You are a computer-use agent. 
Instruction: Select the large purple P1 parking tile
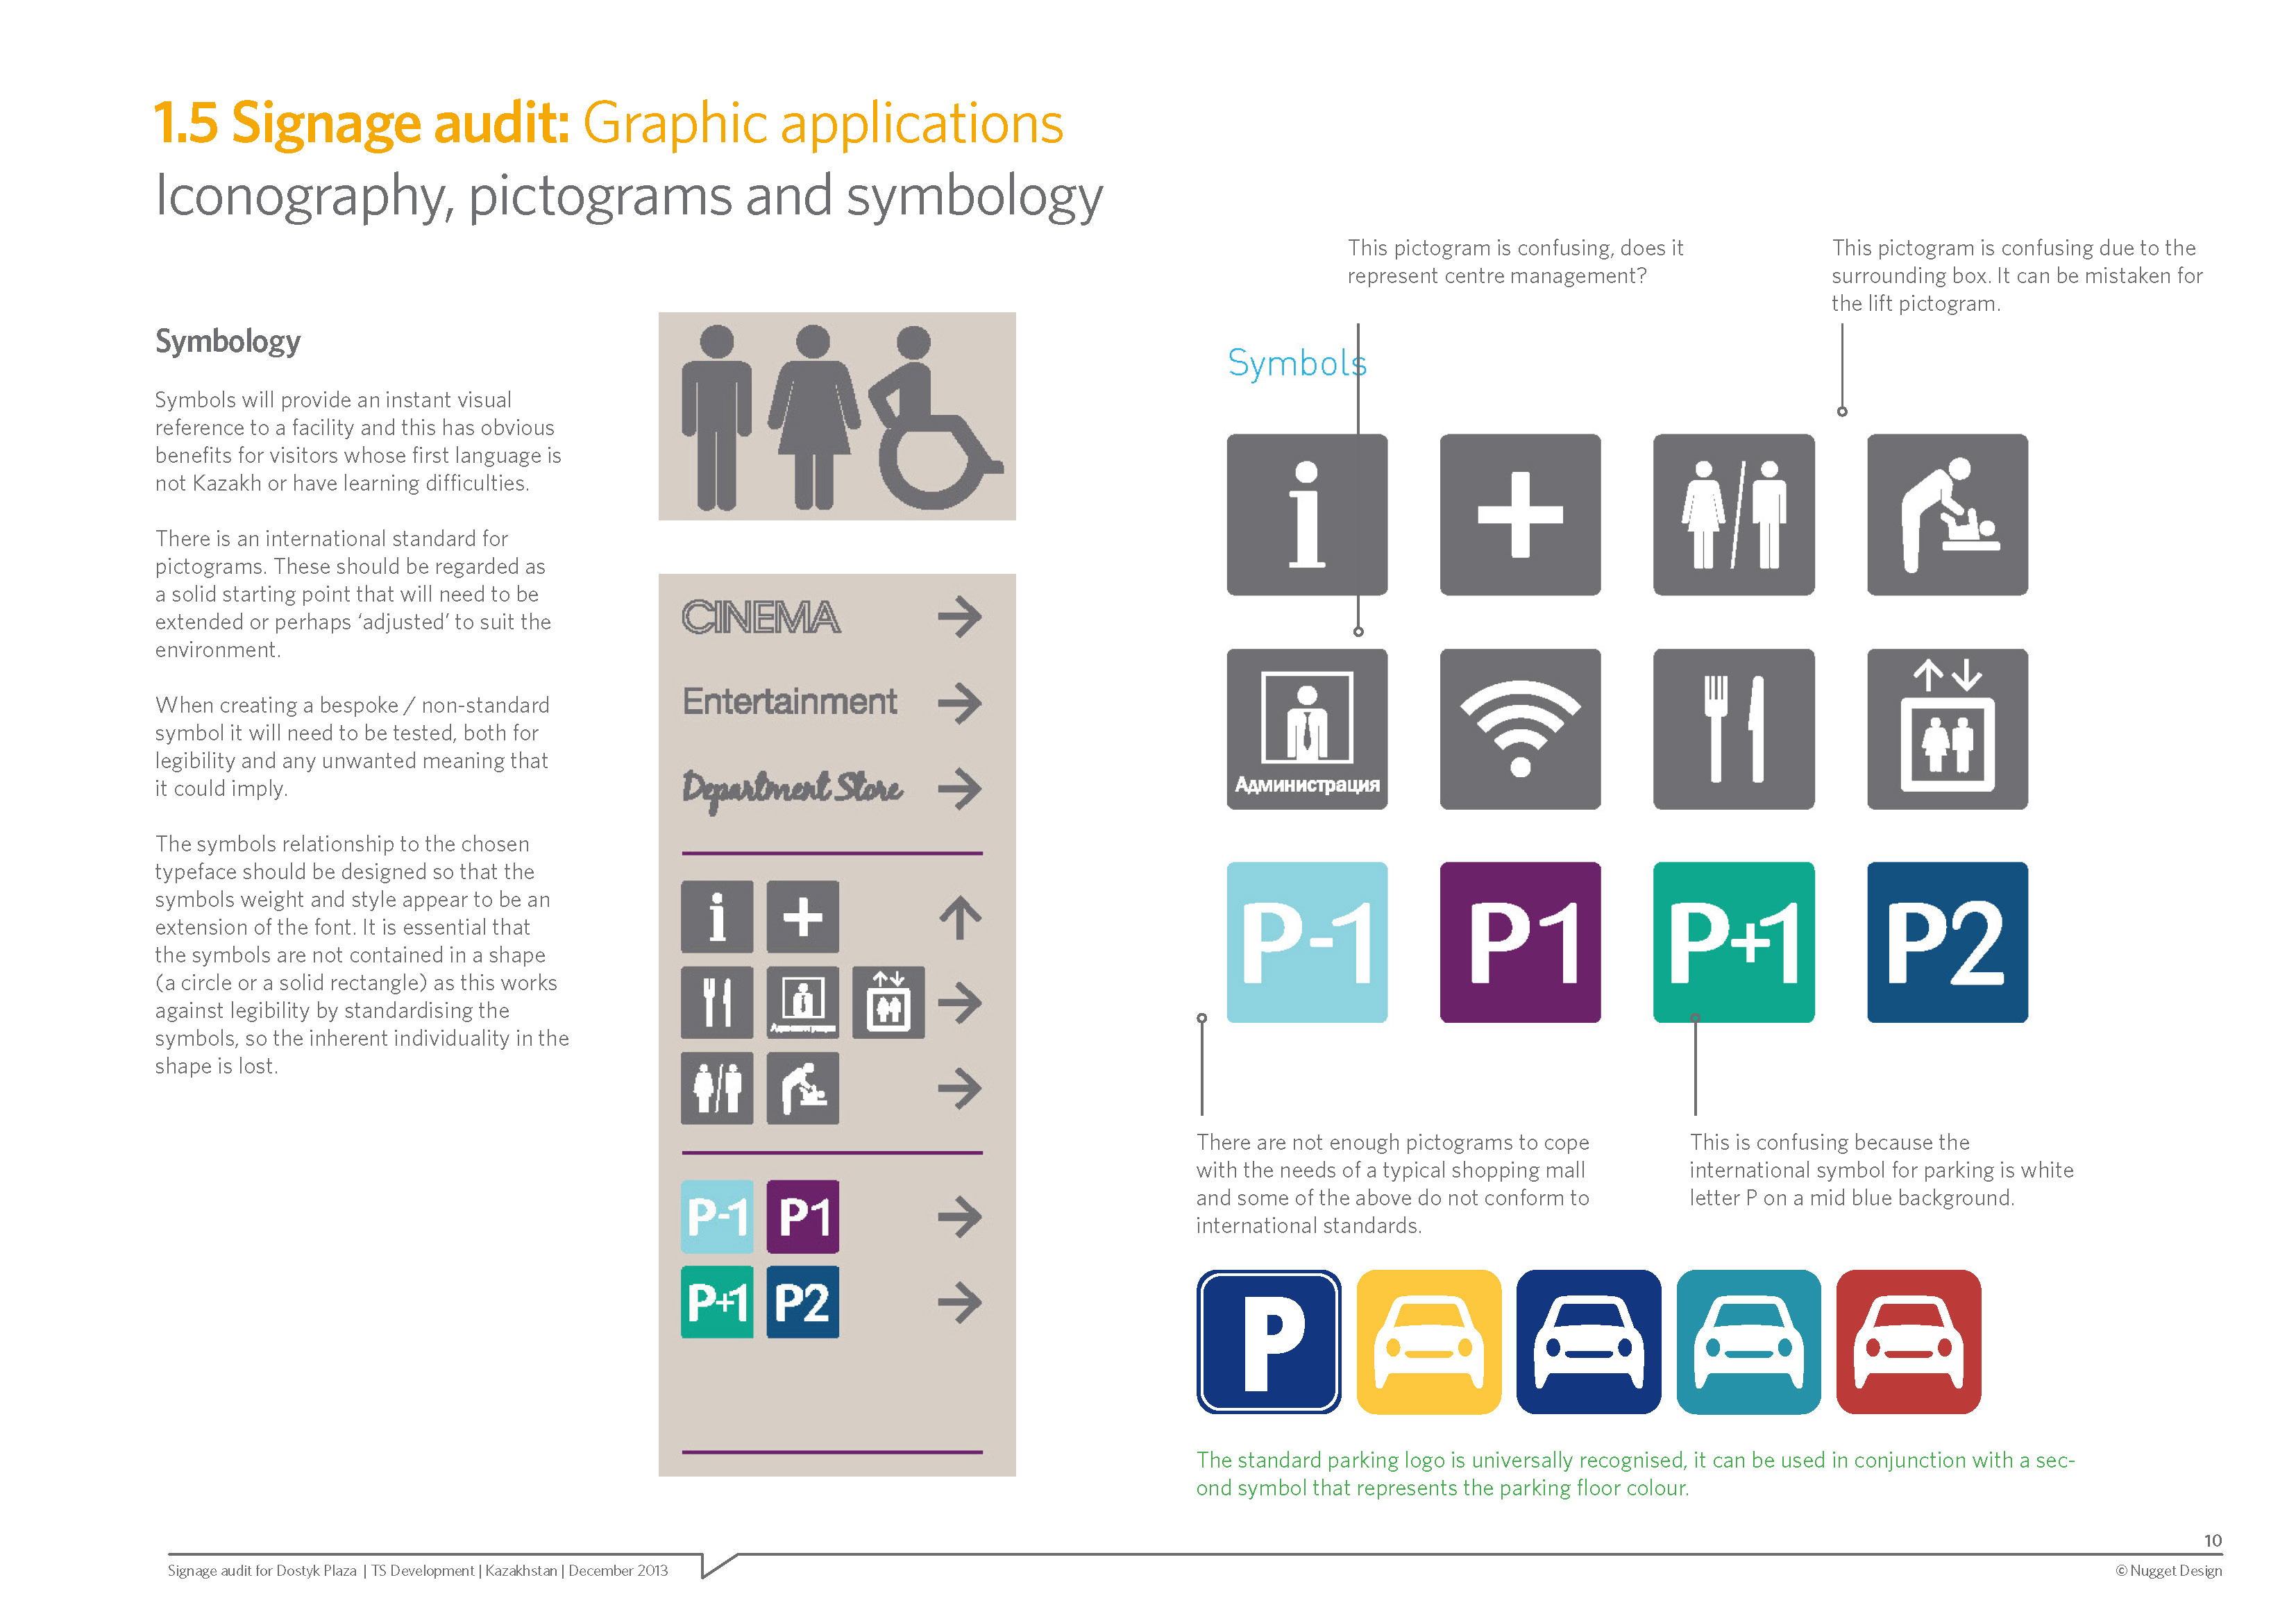pos(1520,942)
